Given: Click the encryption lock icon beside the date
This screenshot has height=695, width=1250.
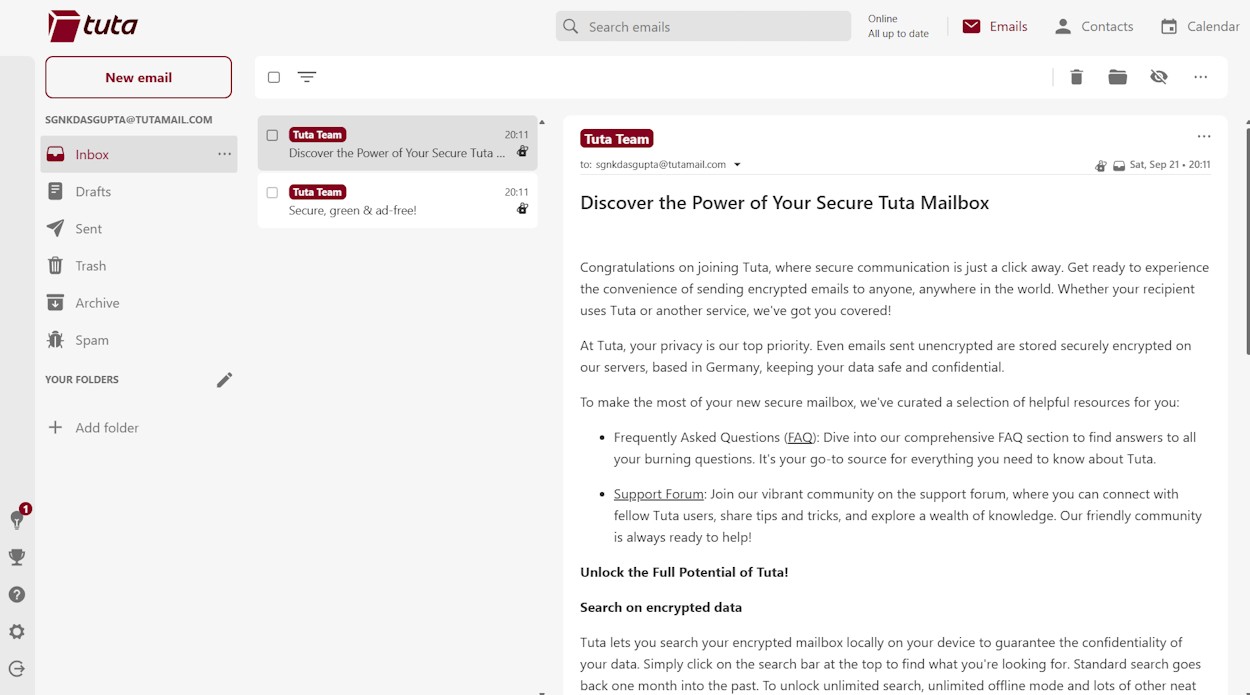Looking at the screenshot, I should tap(1101, 166).
